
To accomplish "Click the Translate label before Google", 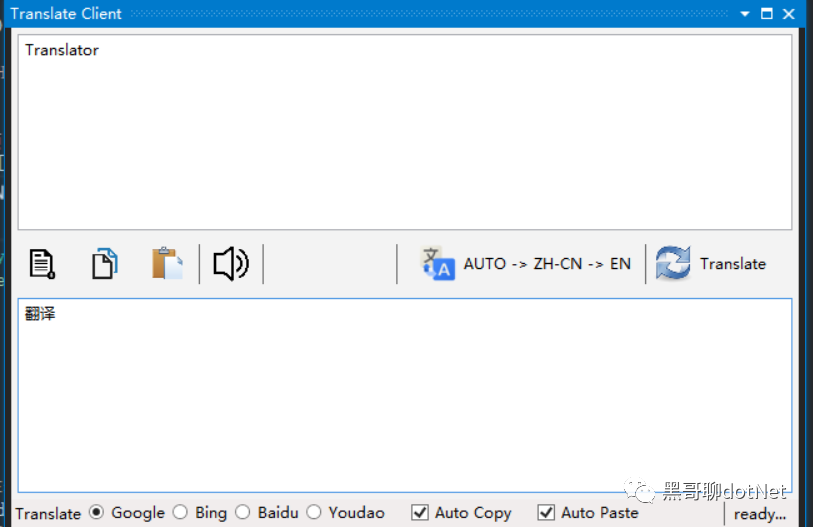I will tap(48, 514).
